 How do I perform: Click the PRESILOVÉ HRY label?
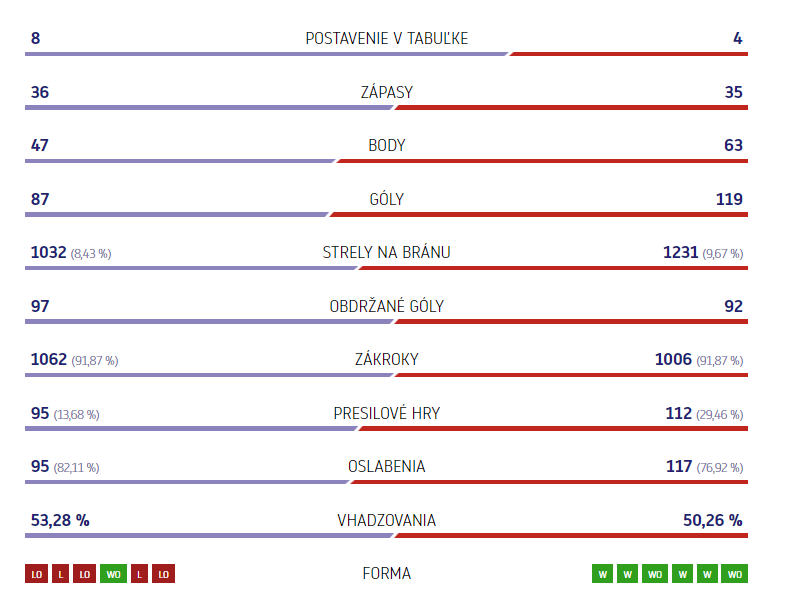point(386,413)
